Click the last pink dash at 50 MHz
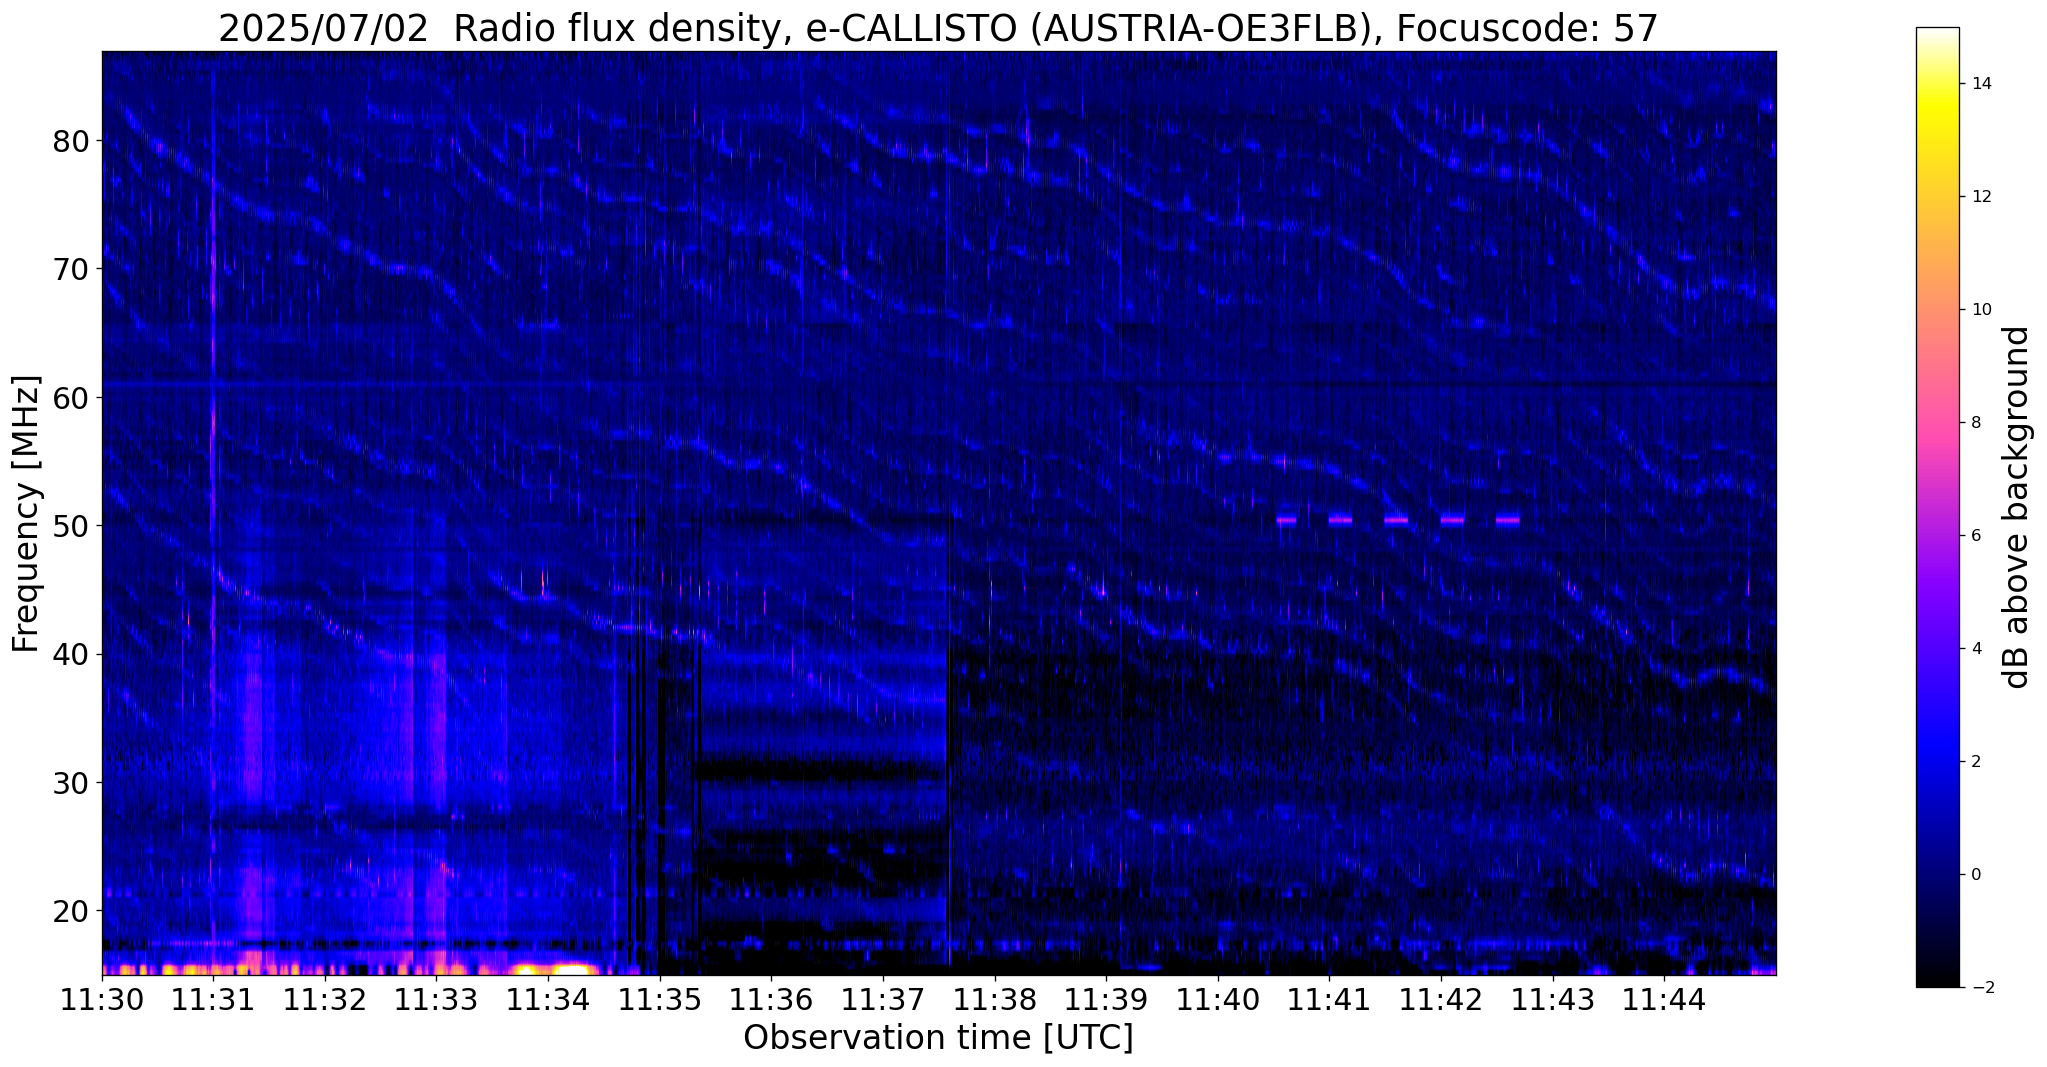Viewport: 2047px width, 1067px height. tap(1508, 520)
